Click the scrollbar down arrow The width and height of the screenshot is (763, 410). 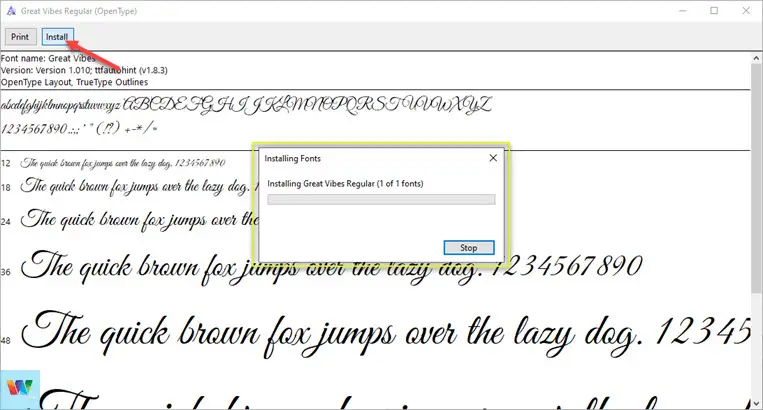click(x=756, y=404)
